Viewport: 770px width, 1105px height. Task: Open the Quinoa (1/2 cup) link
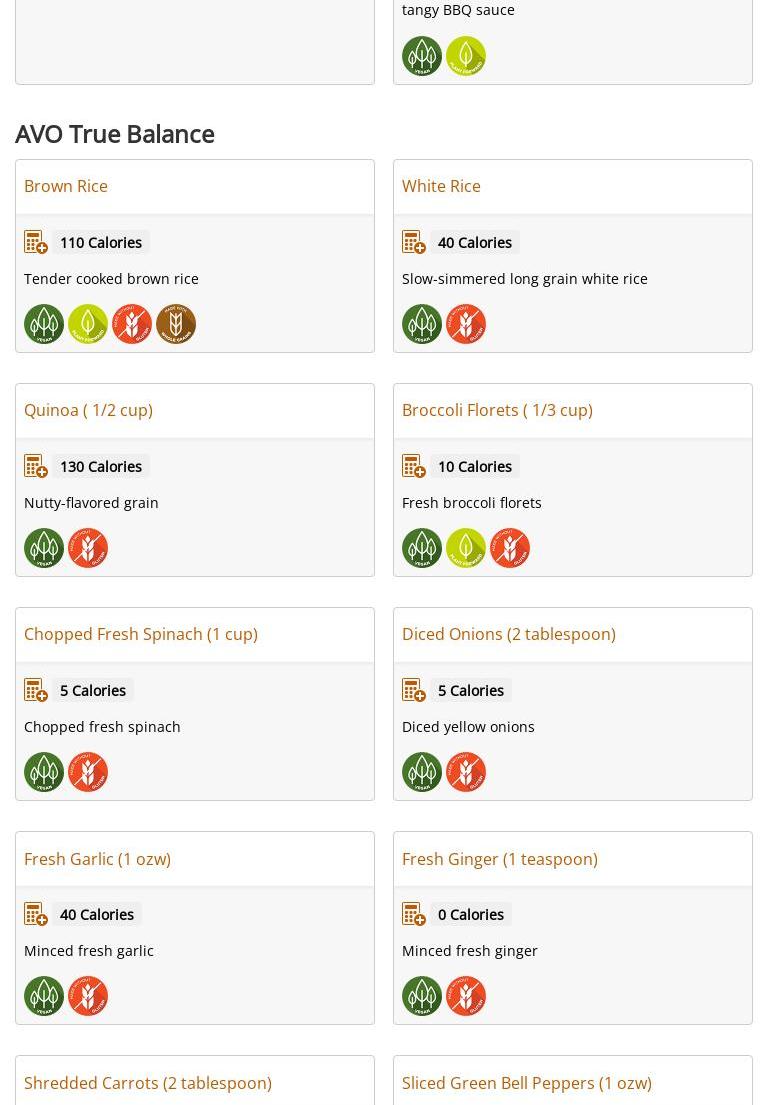pyautogui.click(x=88, y=410)
